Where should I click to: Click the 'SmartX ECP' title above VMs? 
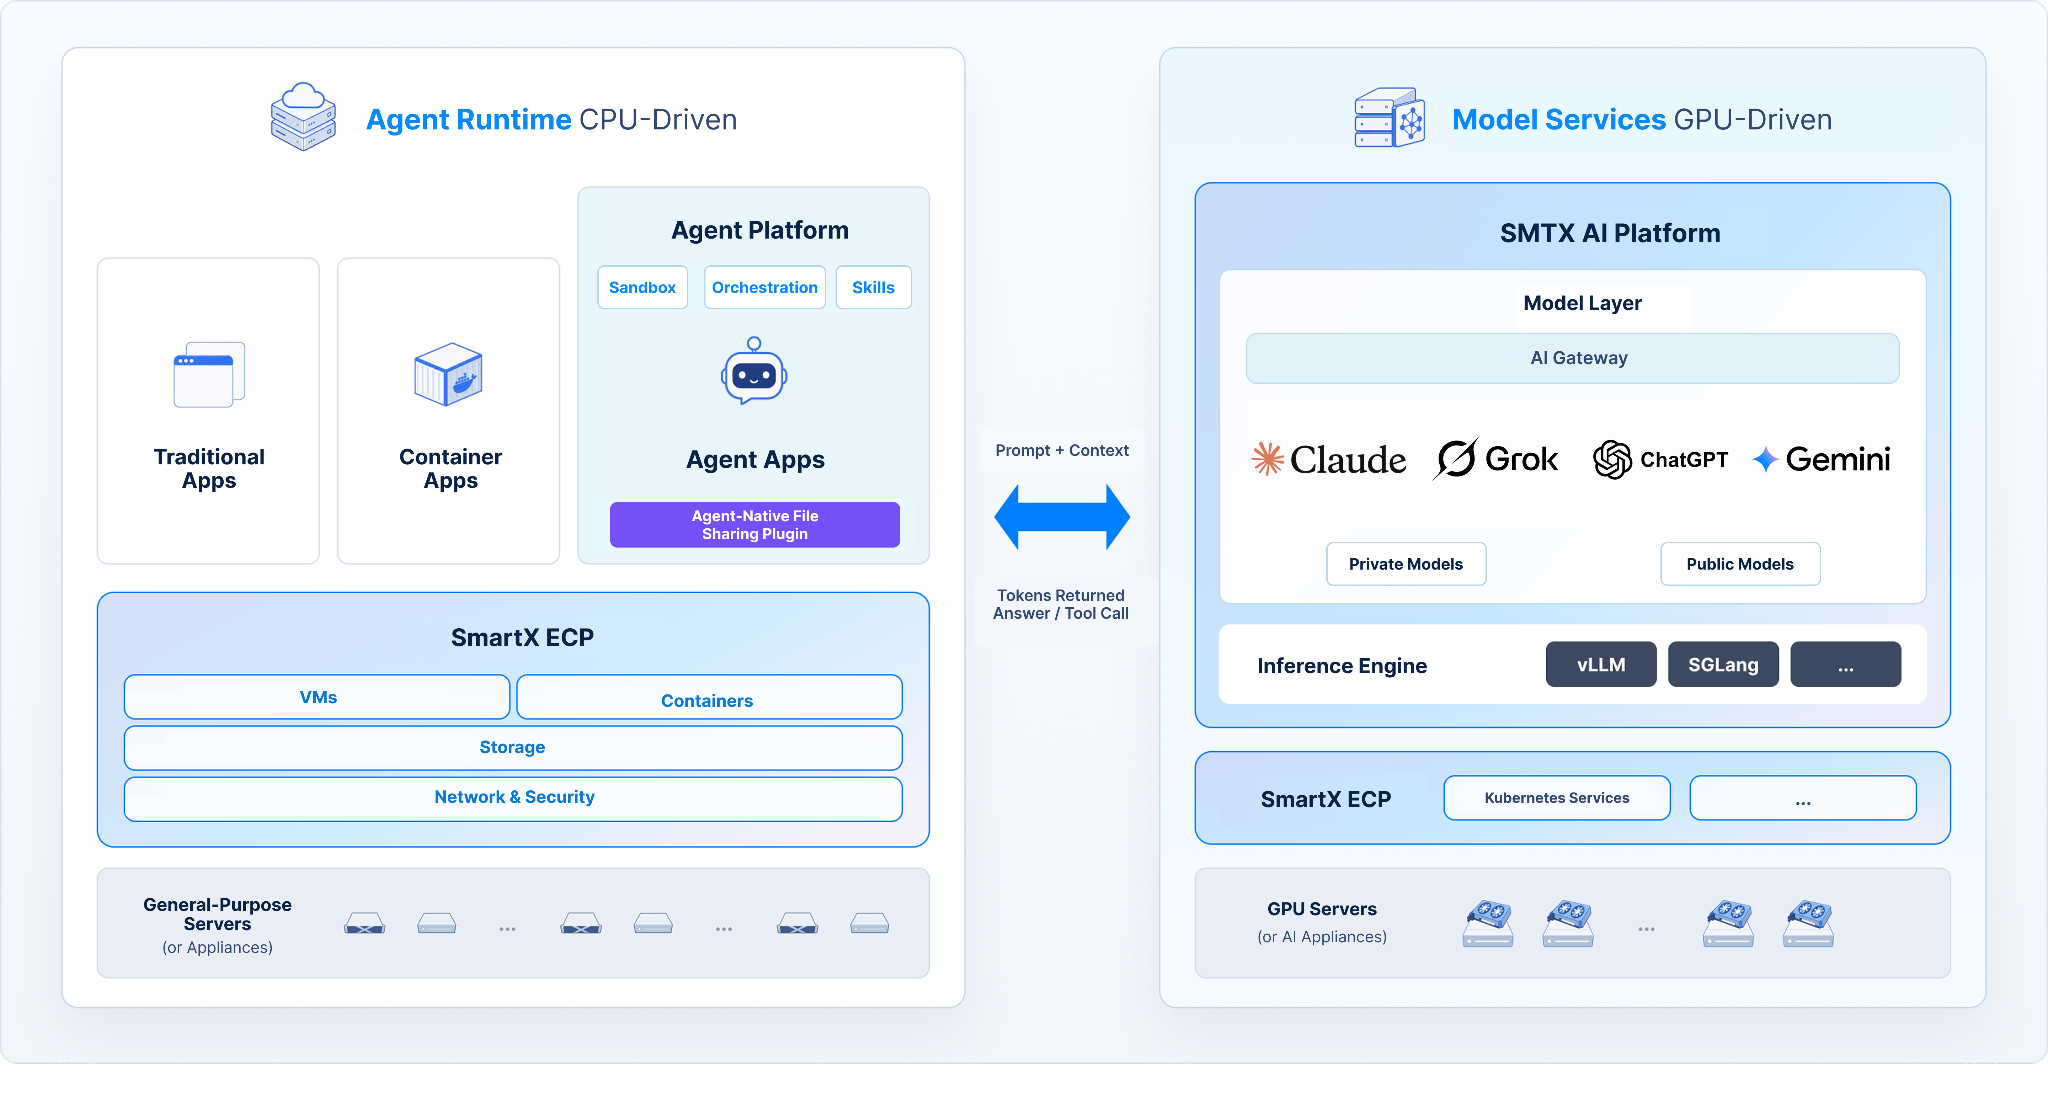[x=522, y=637]
